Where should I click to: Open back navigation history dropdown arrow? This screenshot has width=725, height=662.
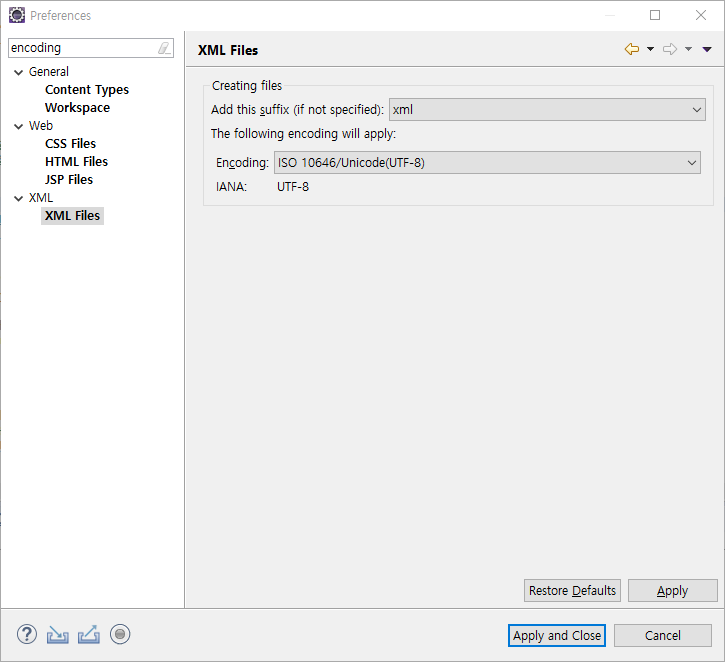pyautogui.click(x=650, y=49)
